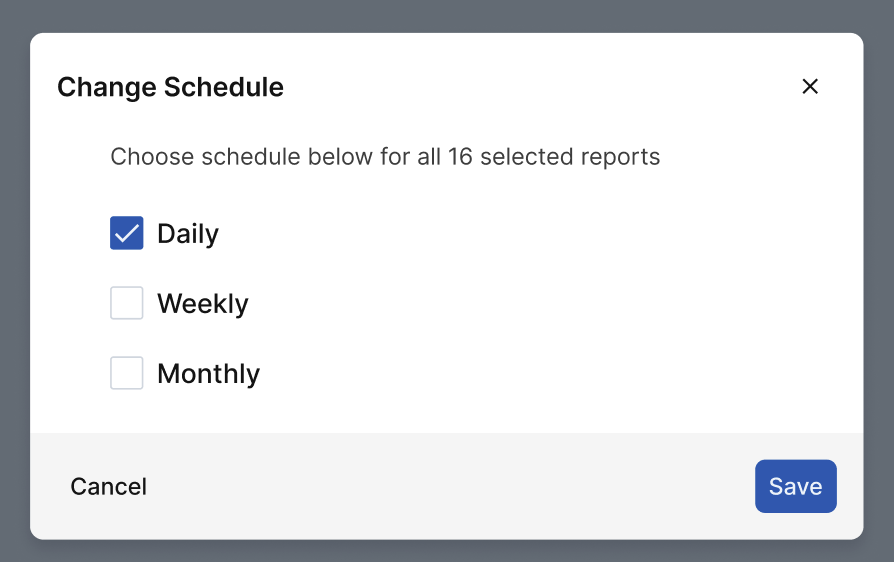
Task: Close the Change Schedule dialog with X
Action: click(810, 87)
